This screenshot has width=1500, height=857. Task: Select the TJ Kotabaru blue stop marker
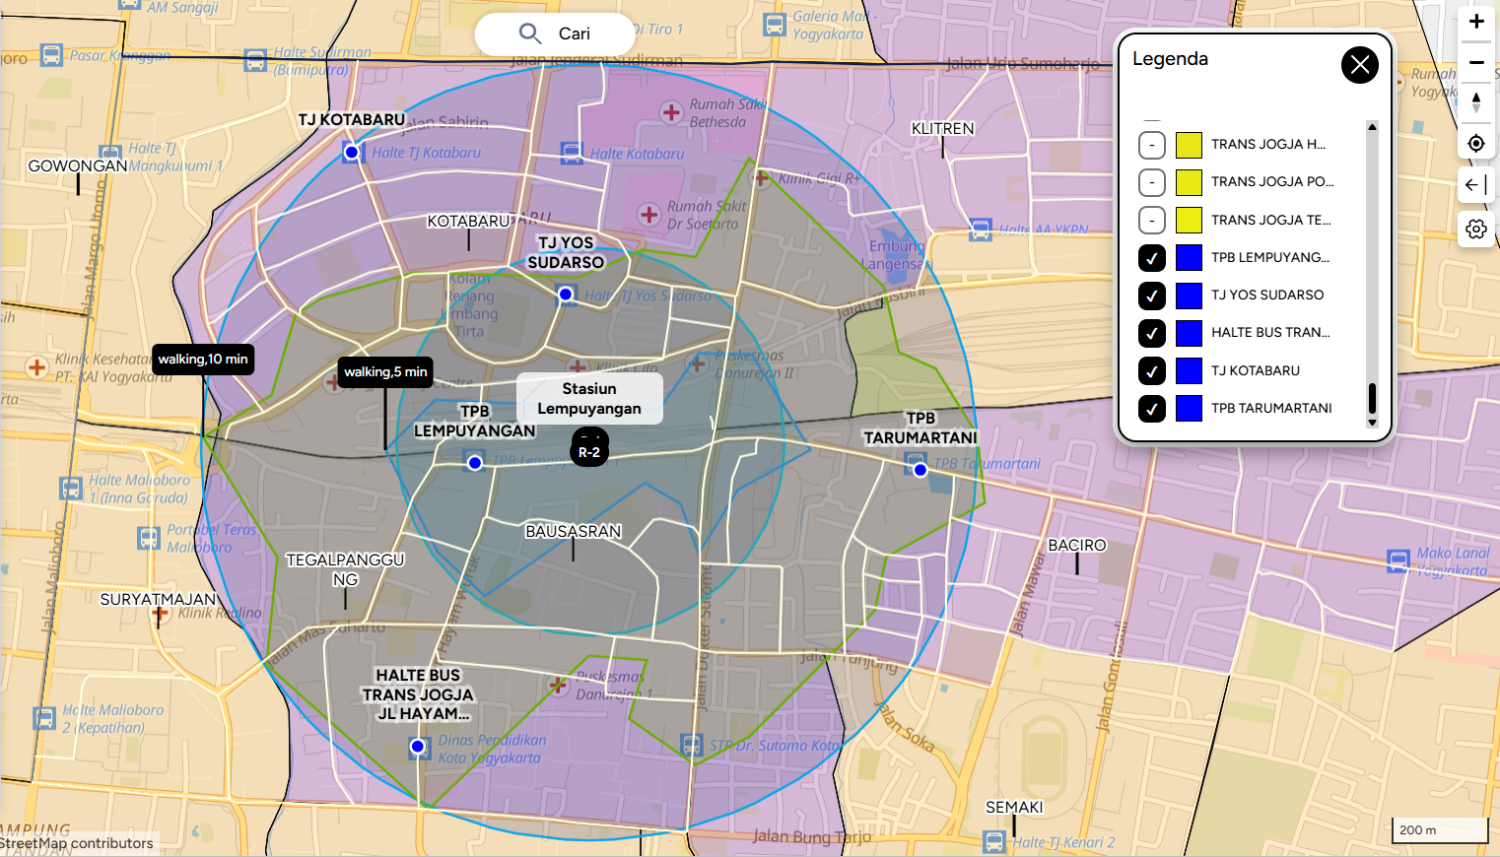pyautogui.click(x=351, y=152)
